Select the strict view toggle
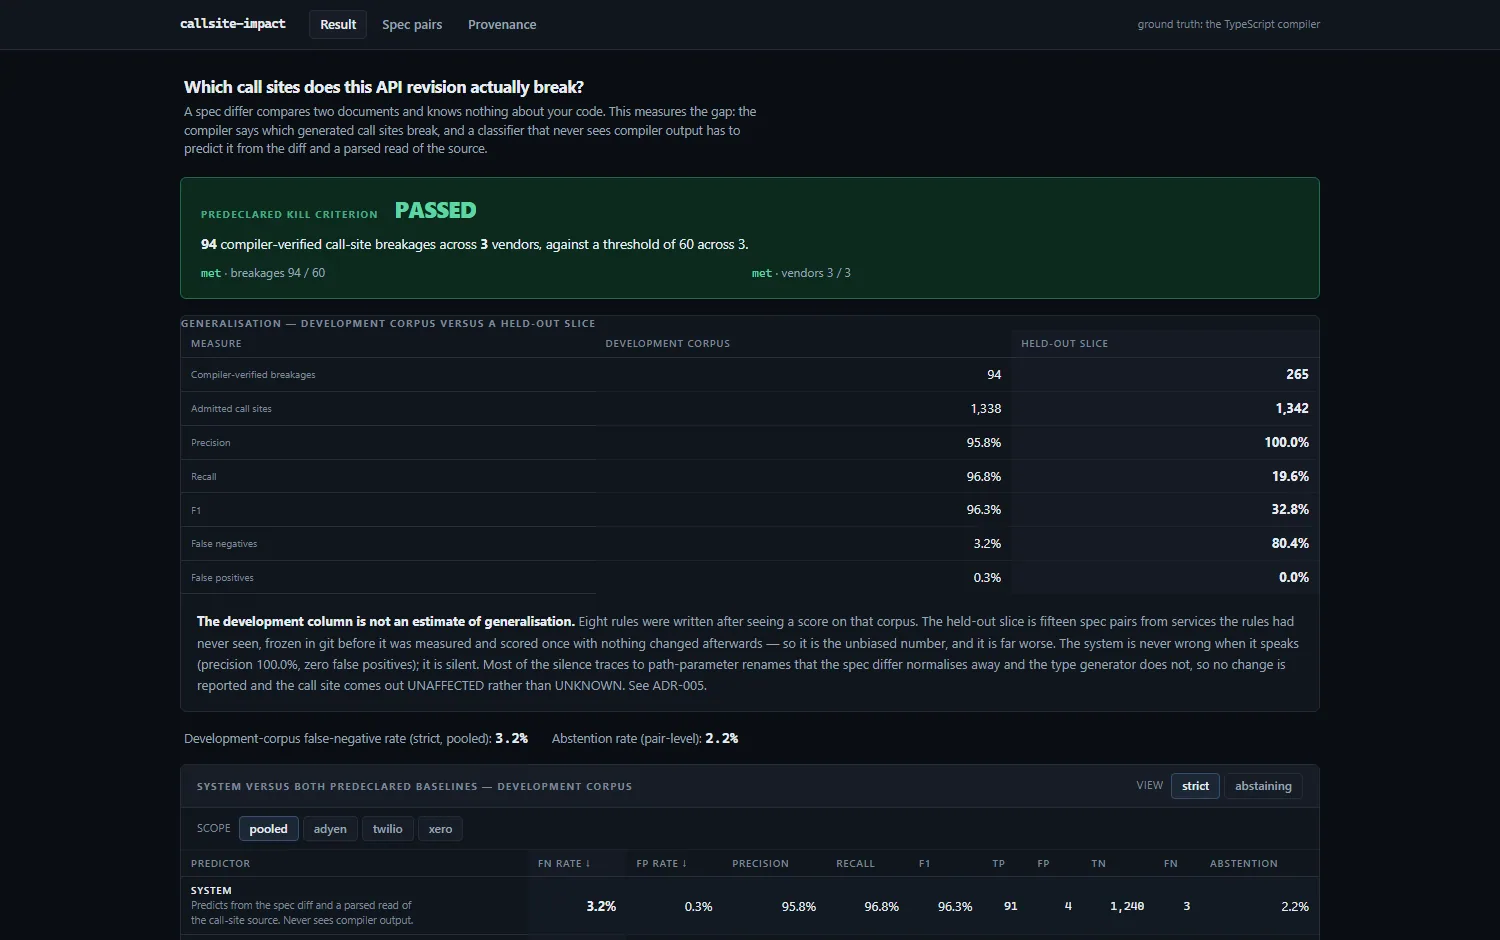The image size is (1500, 940). click(1195, 786)
